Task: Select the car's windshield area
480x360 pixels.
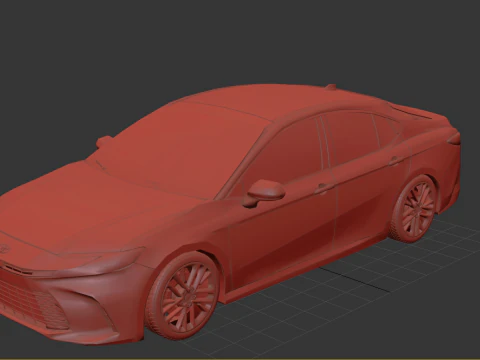Action: point(180,152)
